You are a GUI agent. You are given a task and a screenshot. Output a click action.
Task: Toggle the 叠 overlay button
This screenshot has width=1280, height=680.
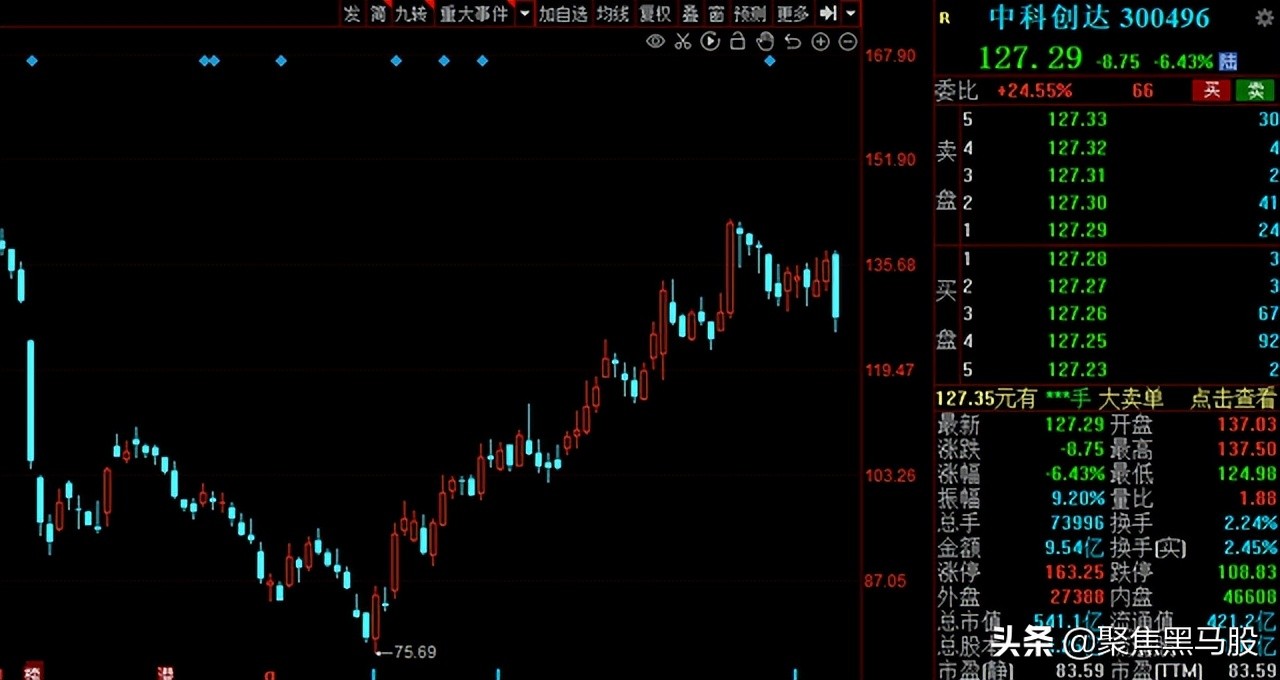click(690, 13)
